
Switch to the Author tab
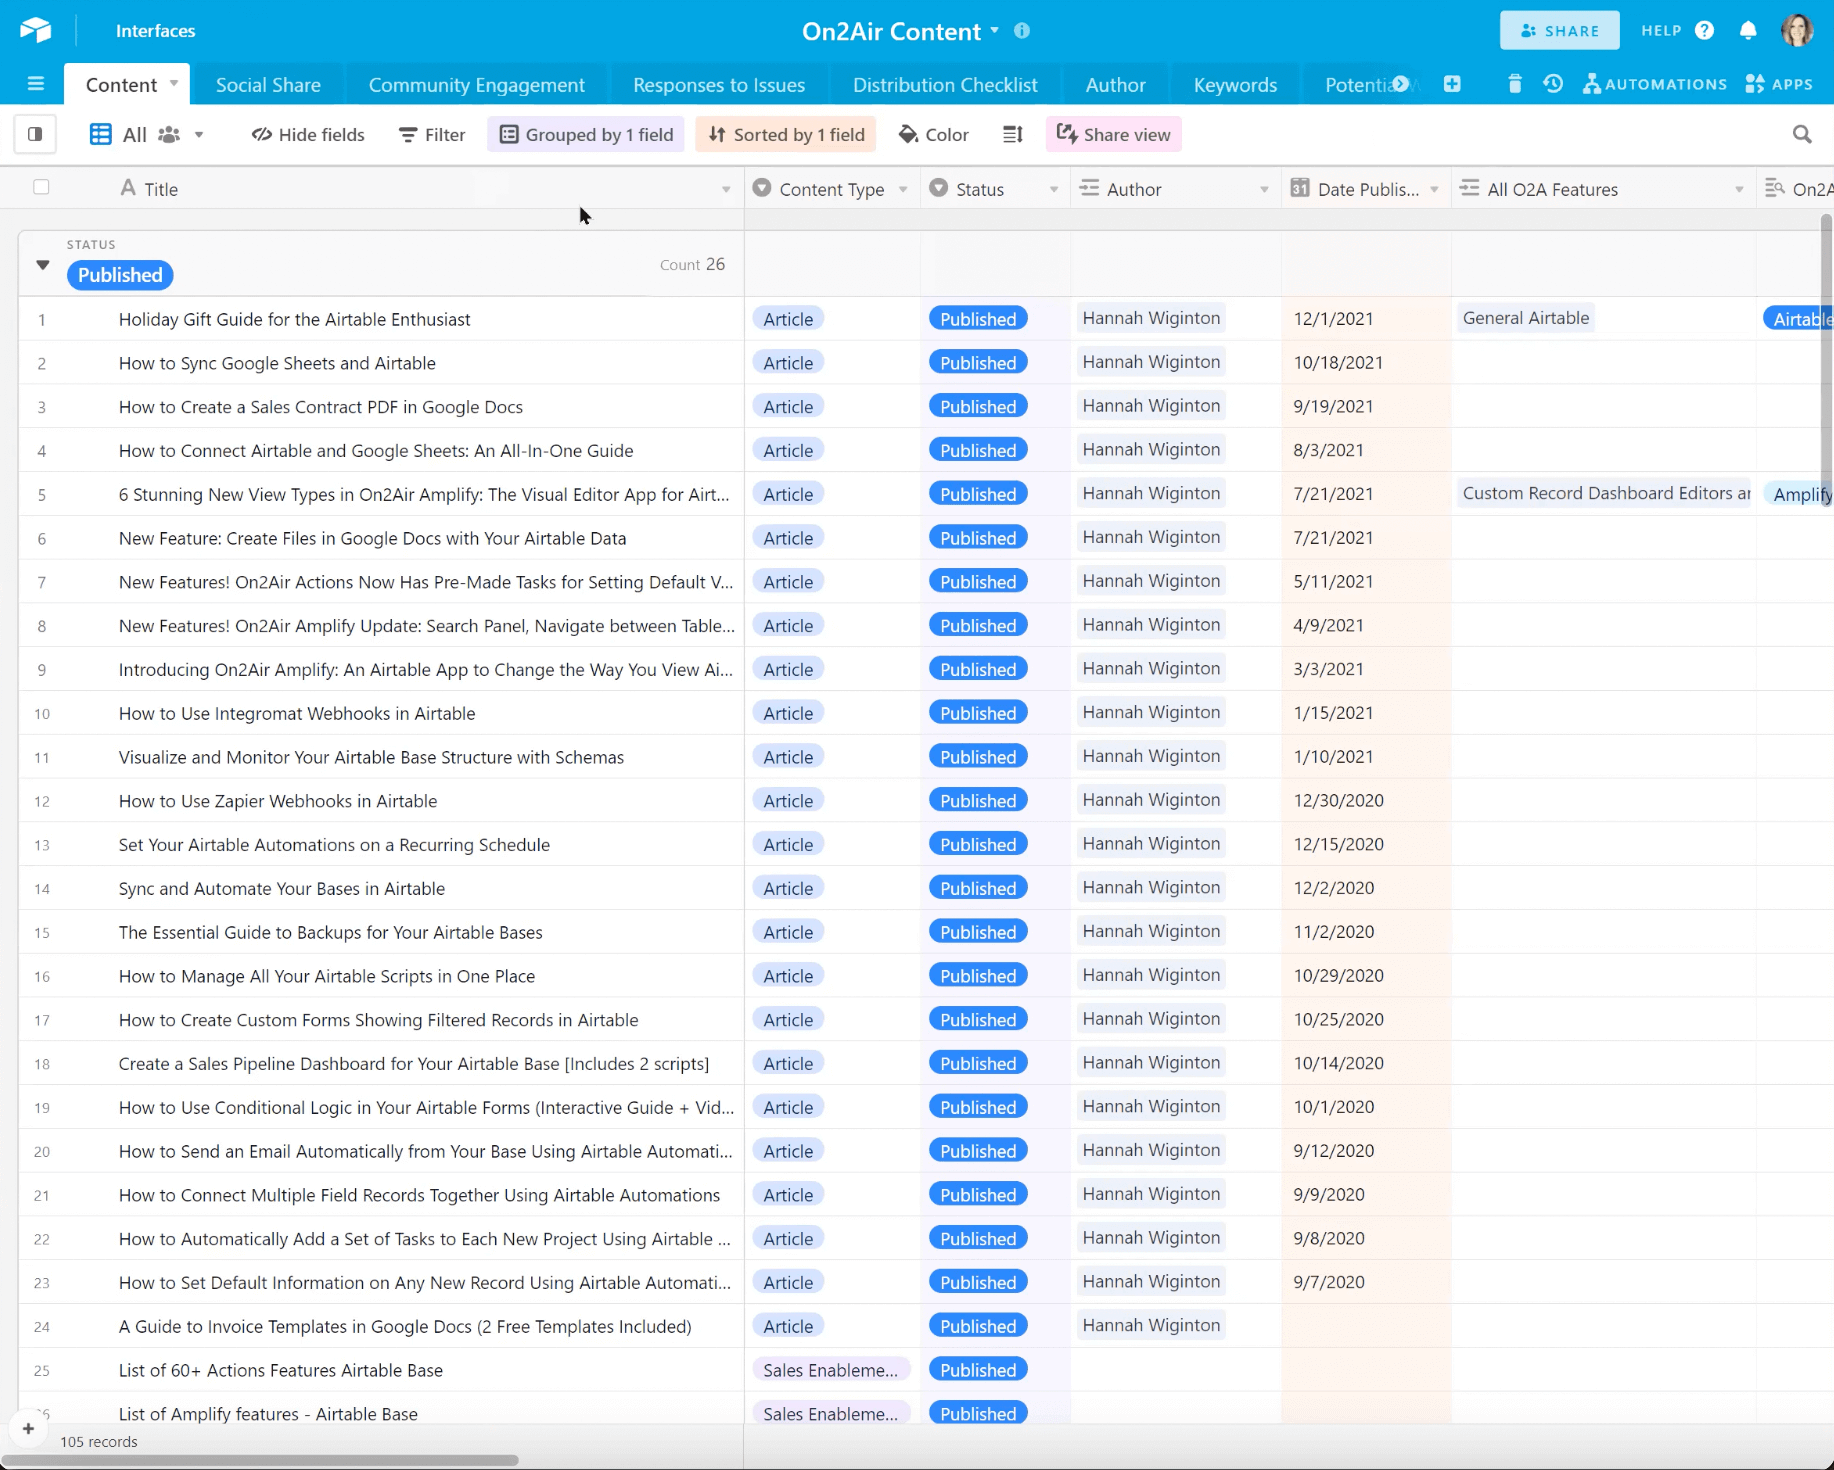1115,84
